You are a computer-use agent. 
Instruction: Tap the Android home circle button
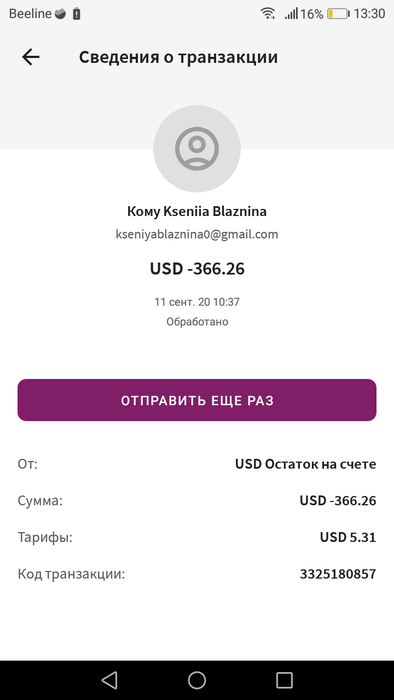click(197, 680)
